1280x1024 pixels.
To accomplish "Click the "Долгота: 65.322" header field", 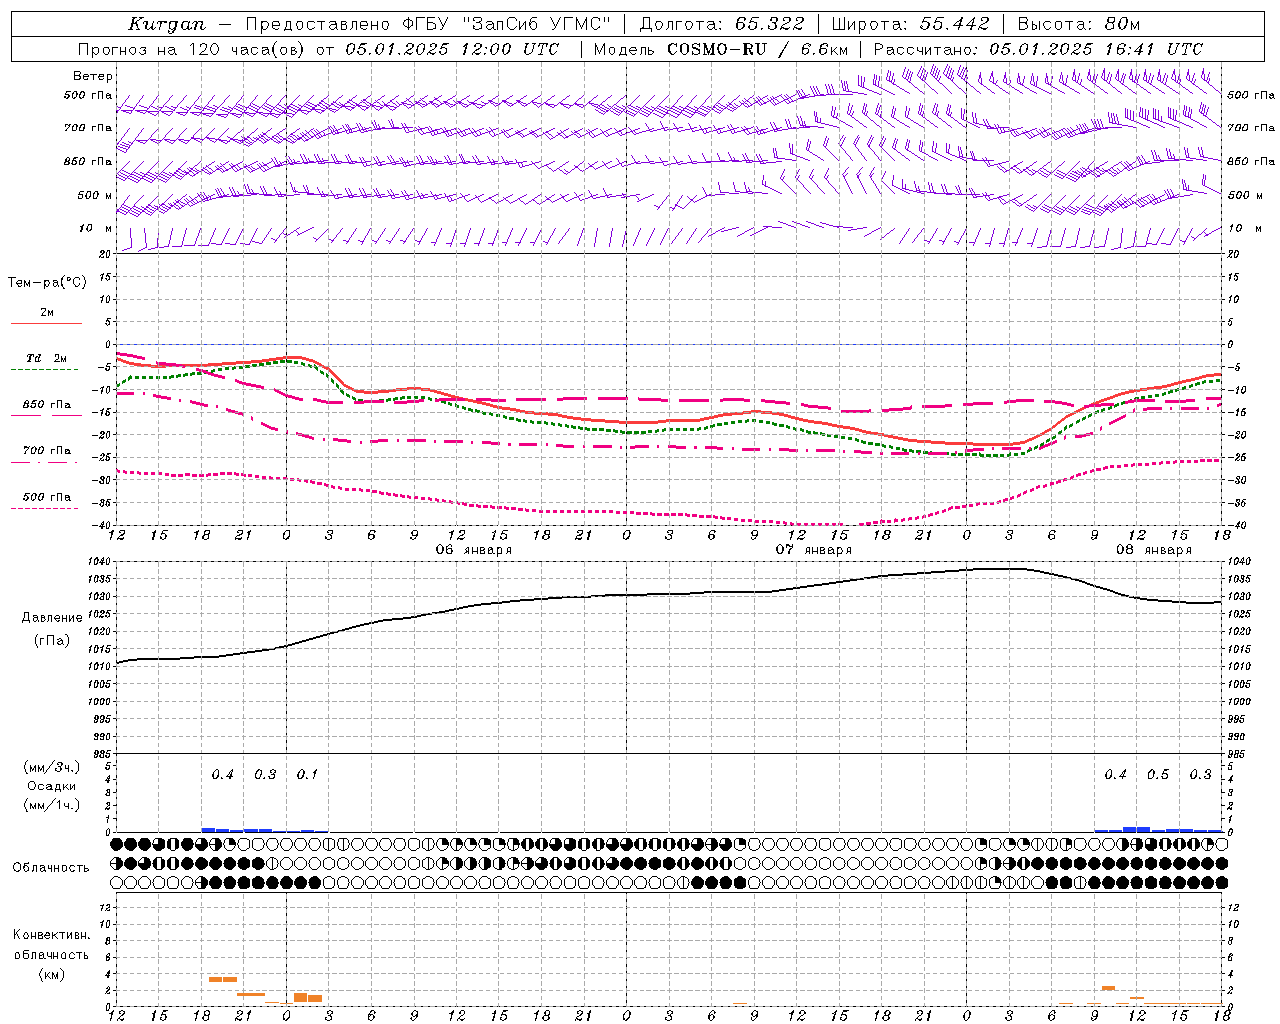I will point(720,23).
